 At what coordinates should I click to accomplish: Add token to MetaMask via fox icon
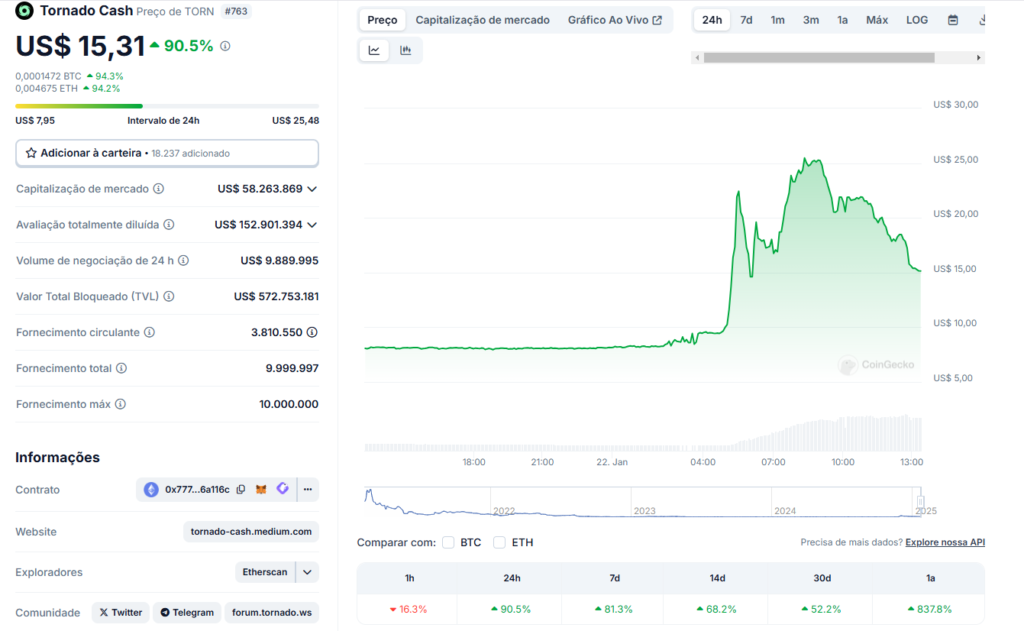[261, 489]
